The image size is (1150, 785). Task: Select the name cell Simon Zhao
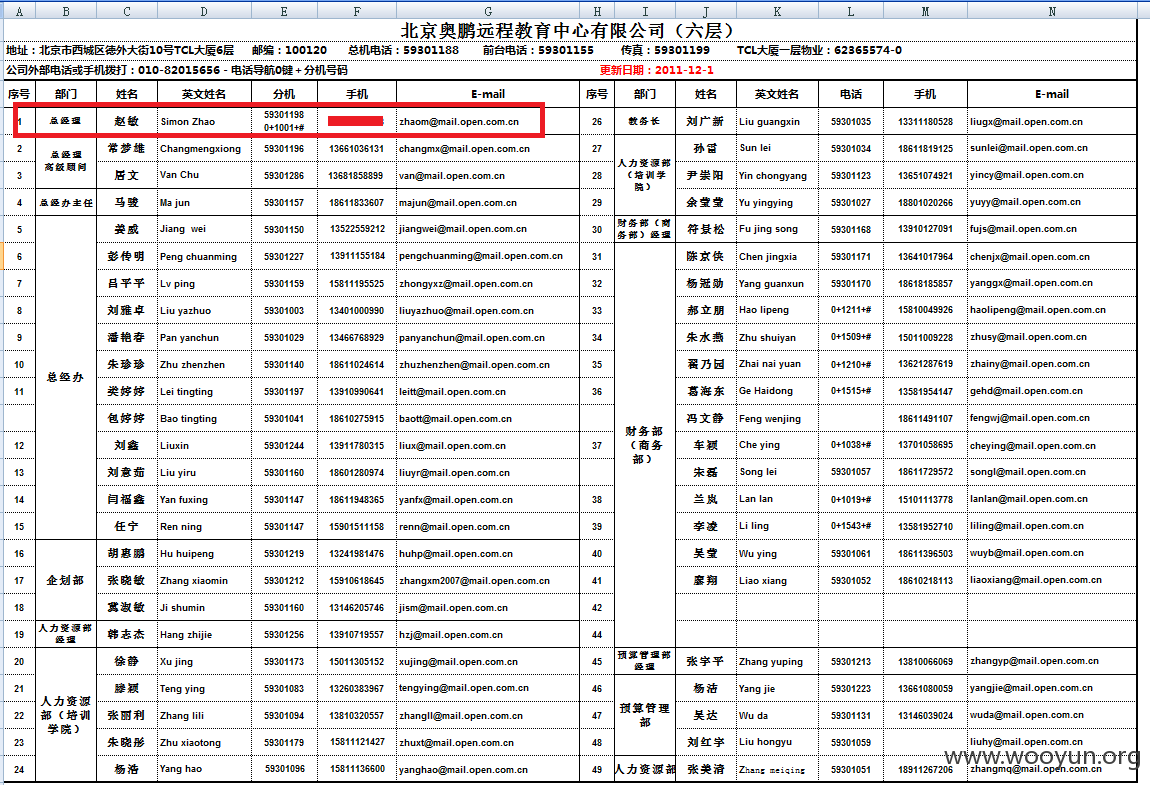pyautogui.click(x=188, y=122)
